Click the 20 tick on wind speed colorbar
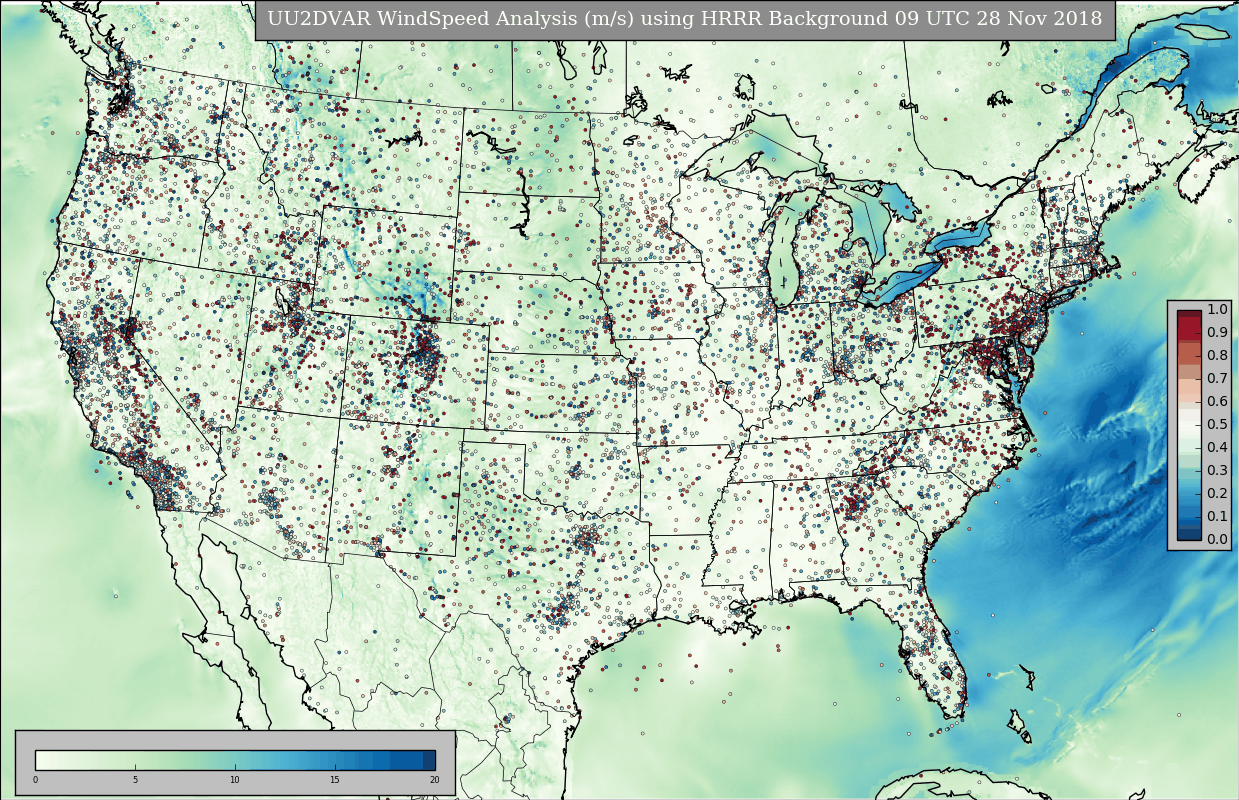 (434, 780)
